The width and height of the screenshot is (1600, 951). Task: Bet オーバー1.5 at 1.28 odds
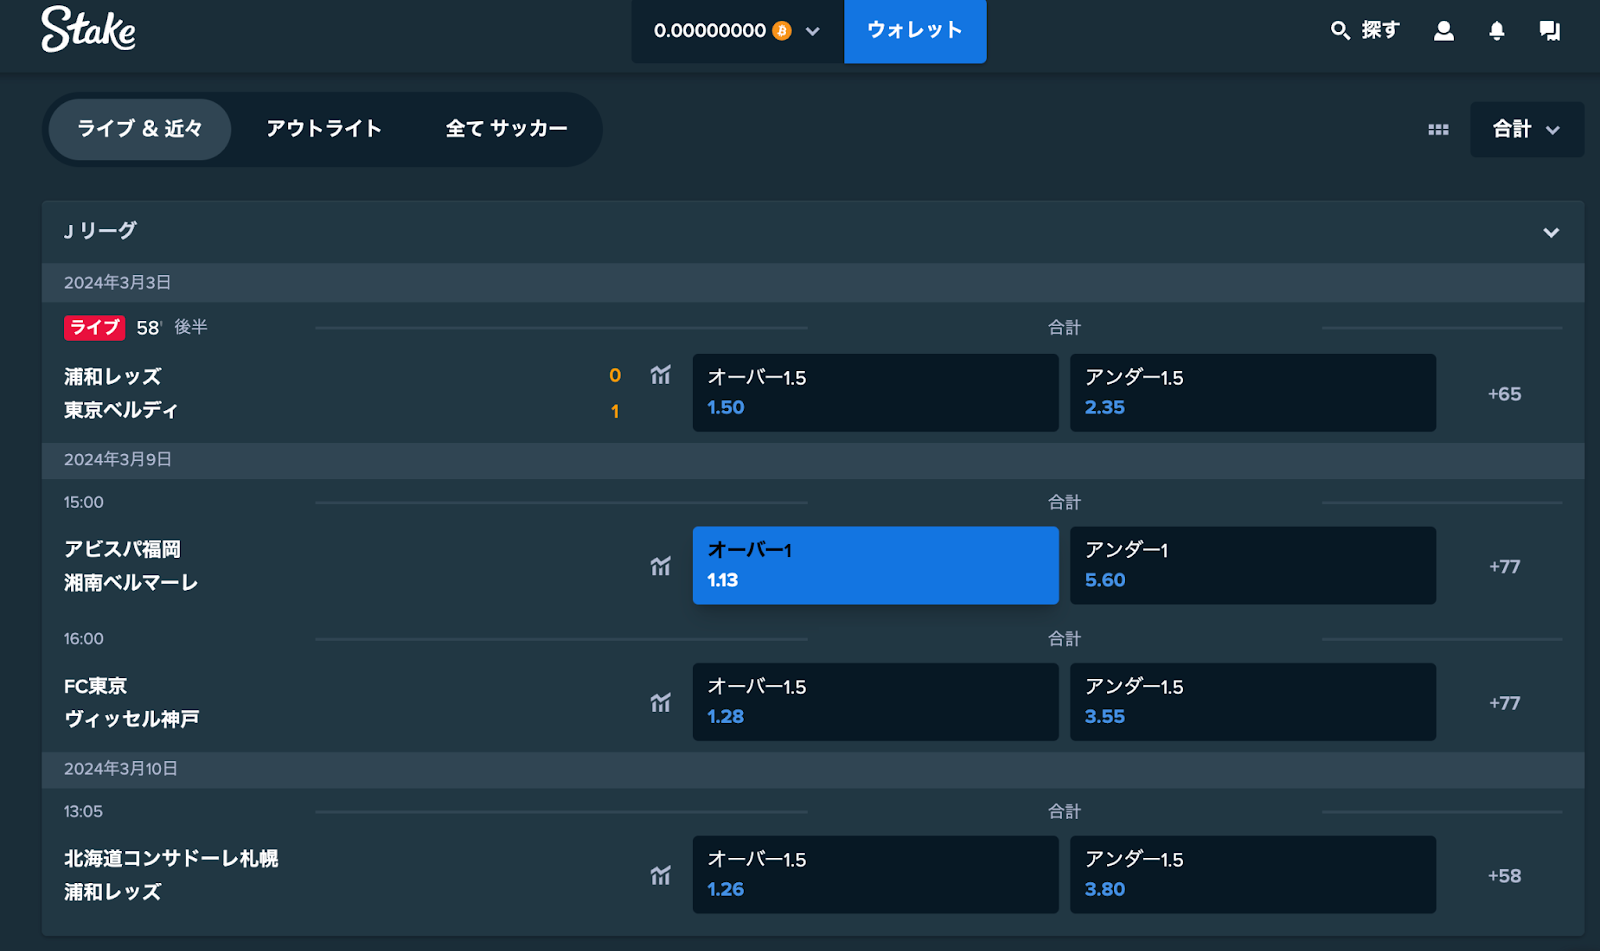click(875, 702)
